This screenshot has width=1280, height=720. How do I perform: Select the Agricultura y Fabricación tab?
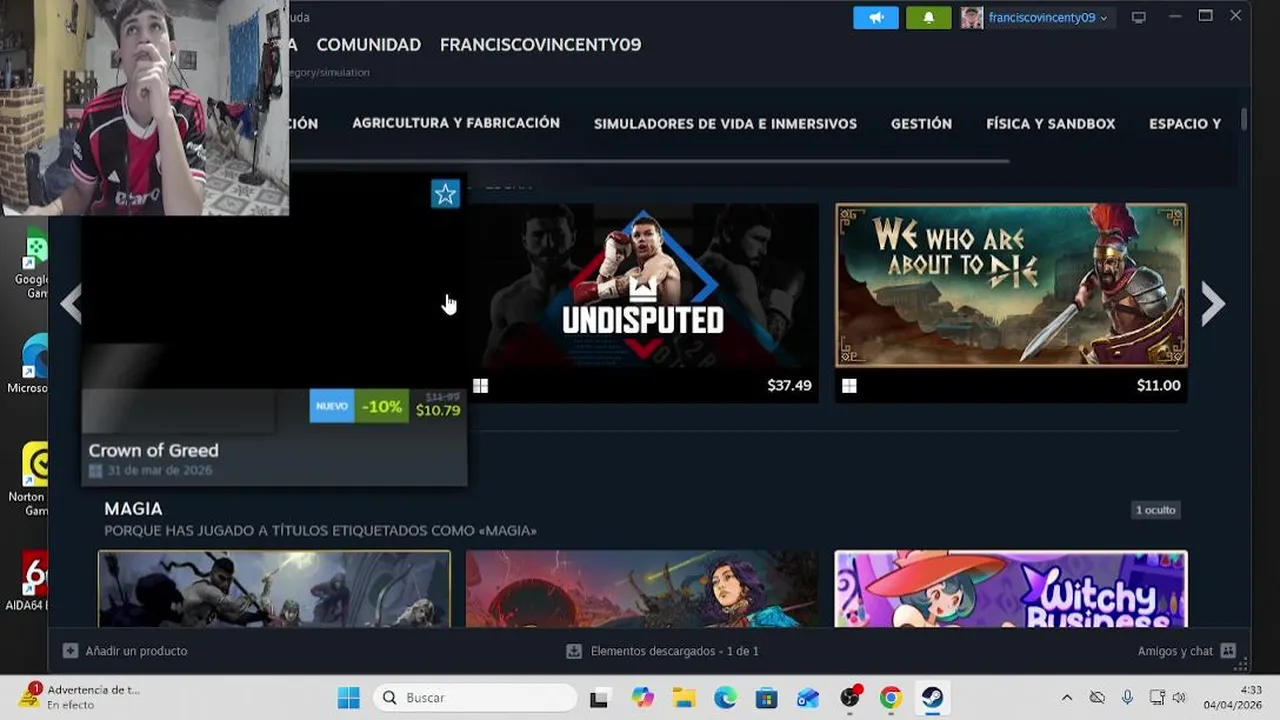pyautogui.click(x=456, y=123)
